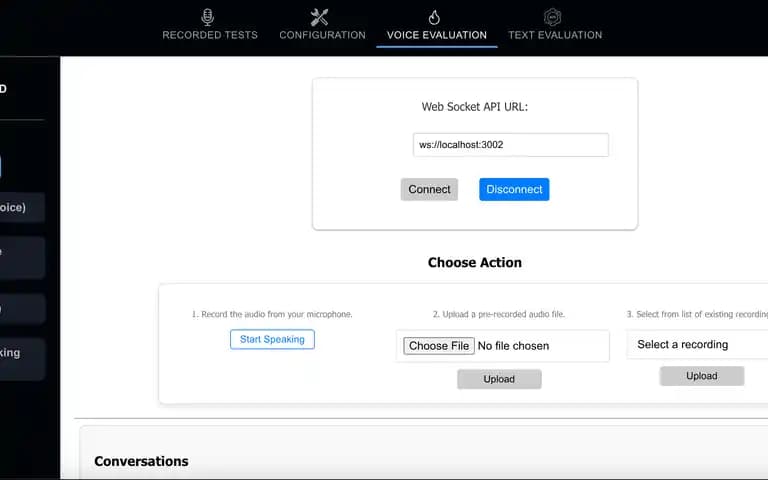Image resolution: width=768 pixels, height=480 pixels.
Task: Open the Choose File picker
Action: [x=439, y=346]
